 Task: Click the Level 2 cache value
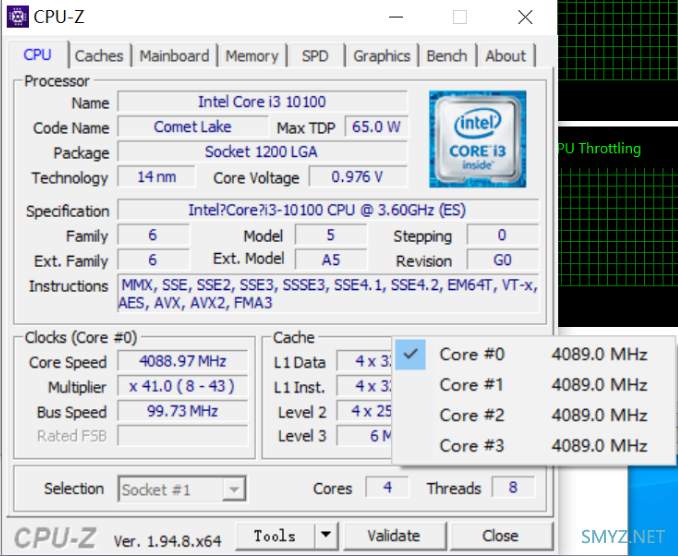click(x=364, y=411)
